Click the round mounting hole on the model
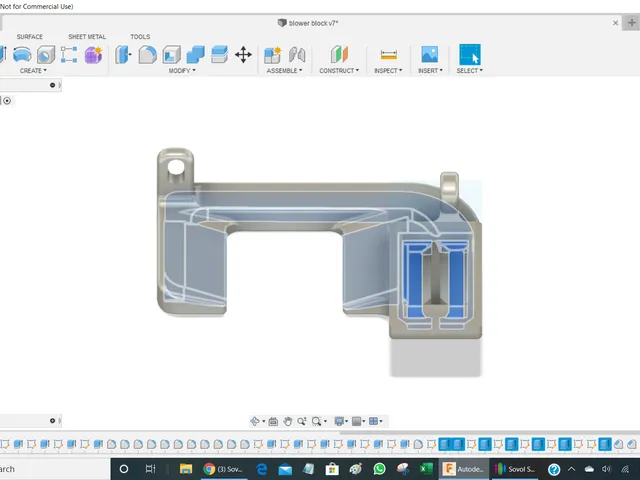Viewport: 640px width, 480px height. tap(176, 167)
